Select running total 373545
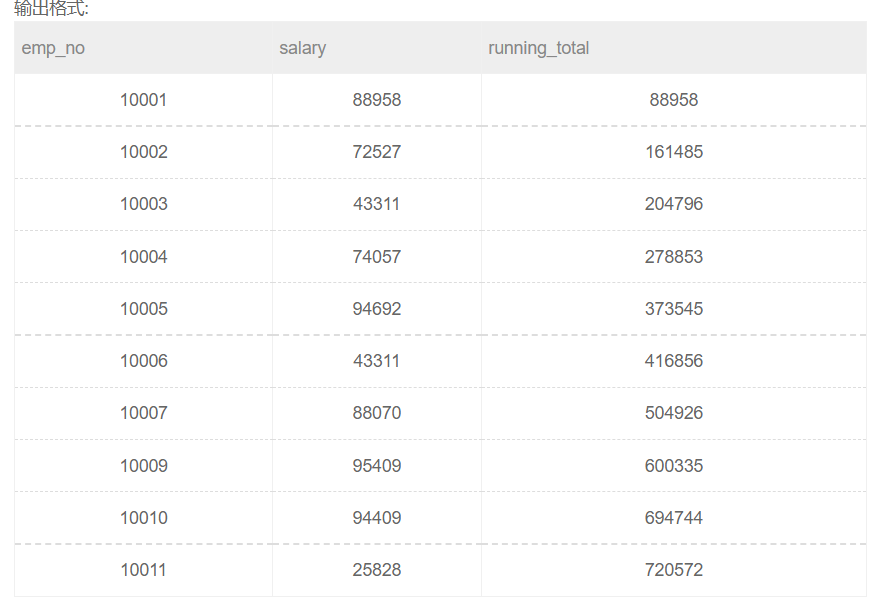 [x=674, y=309]
